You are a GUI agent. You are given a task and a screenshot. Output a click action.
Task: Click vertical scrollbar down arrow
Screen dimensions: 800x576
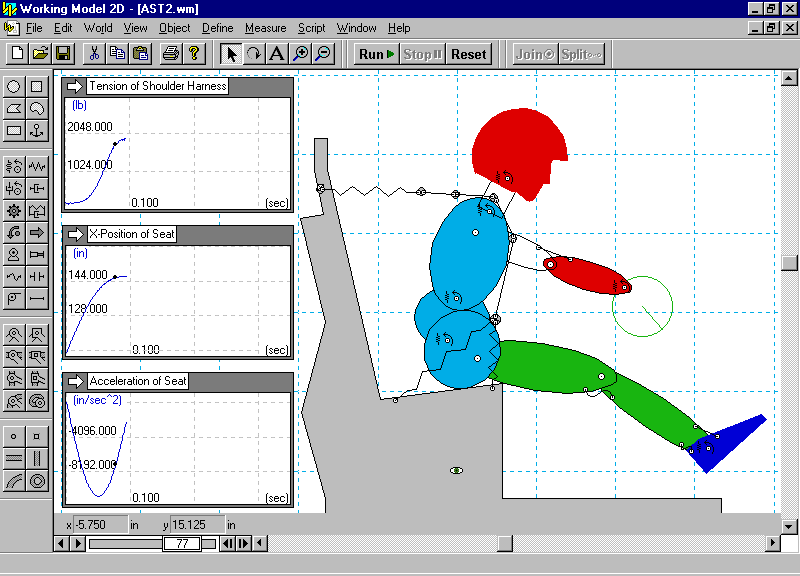(x=789, y=526)
